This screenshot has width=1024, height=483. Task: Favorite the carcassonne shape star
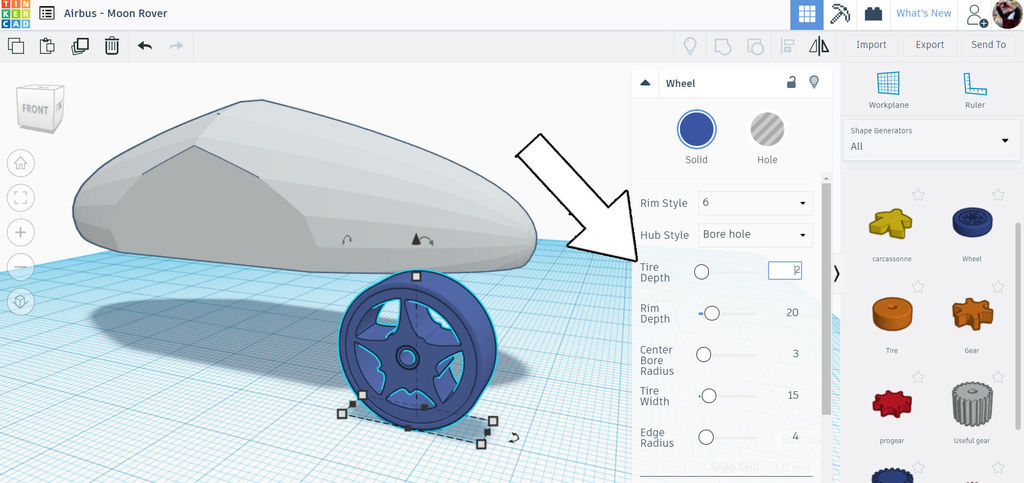[918, 195]
